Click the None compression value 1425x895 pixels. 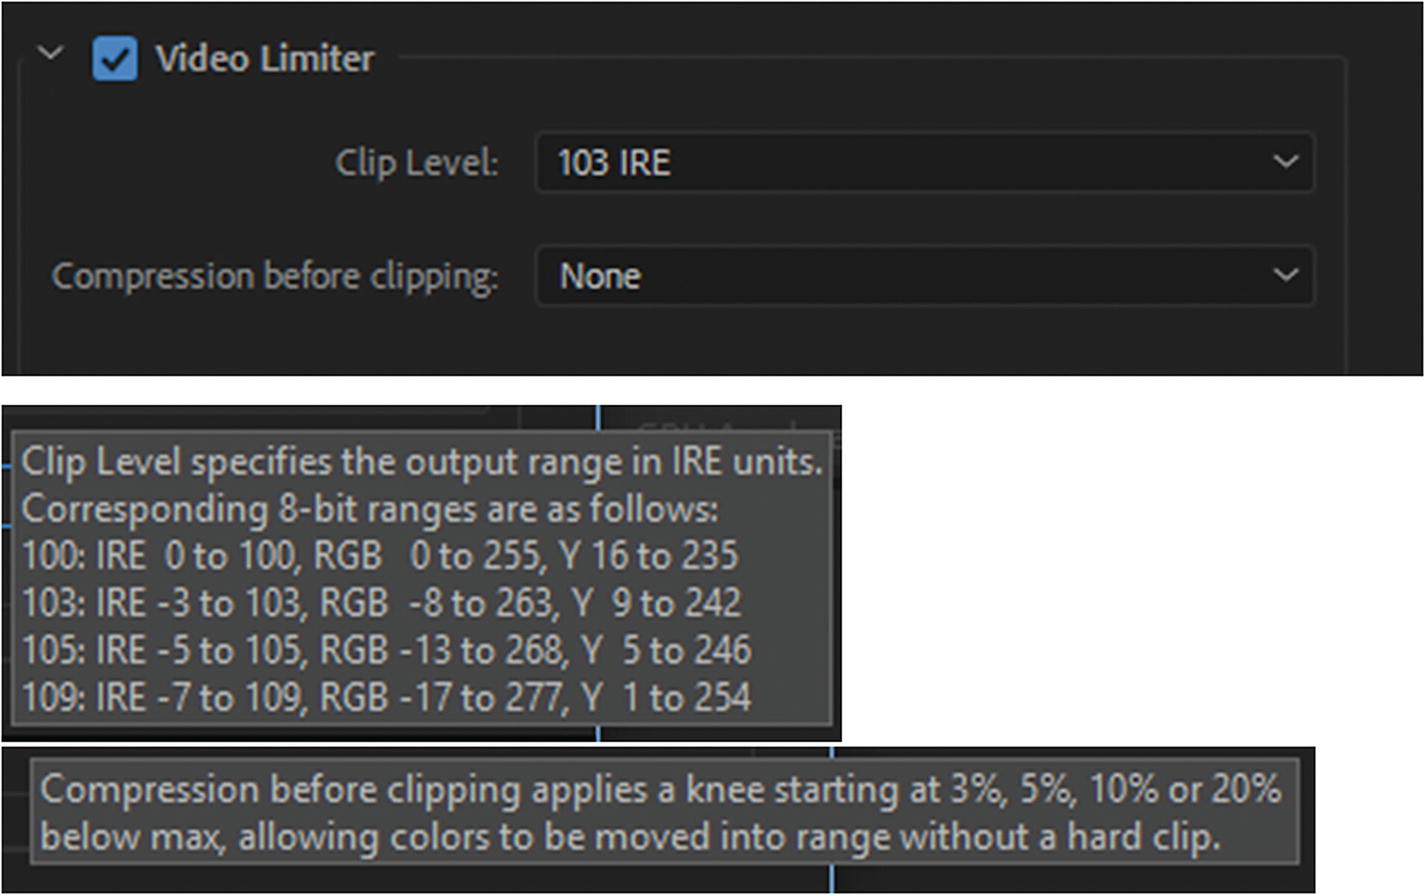[600, 276]
